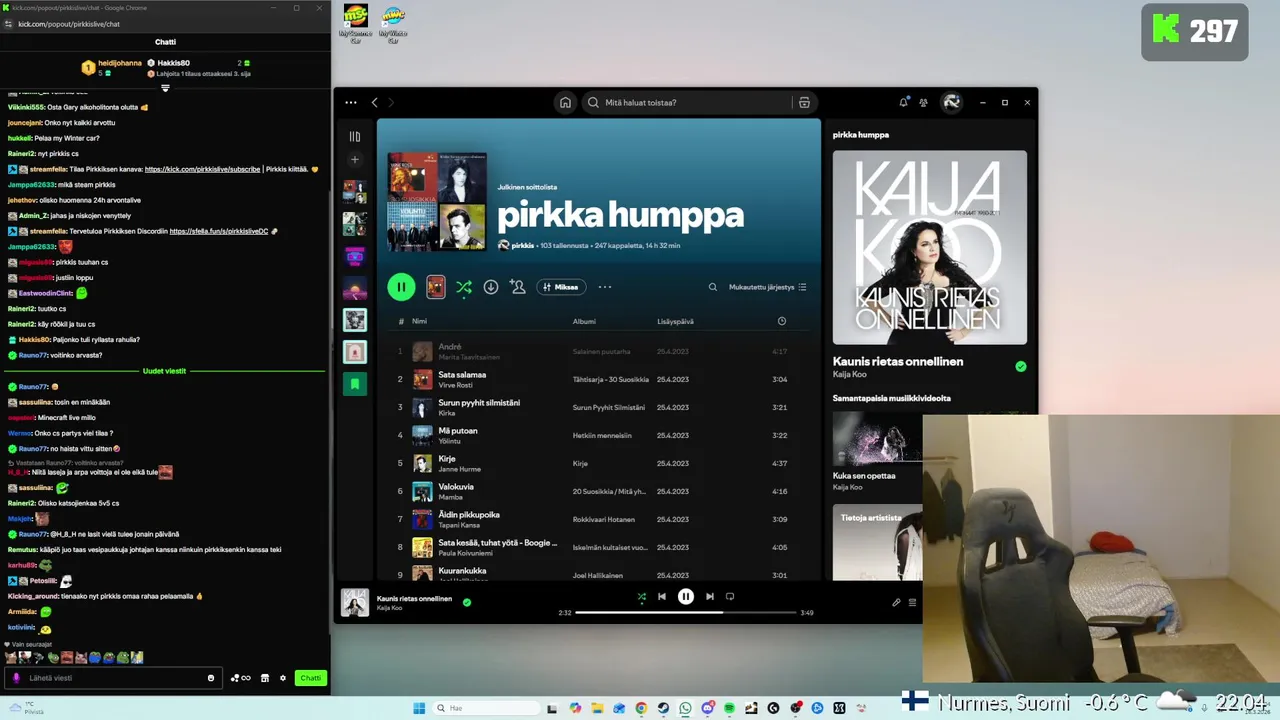Open My Summer Car desktop shortcut
The image size is (1280, 720).
tap(355, 23)
